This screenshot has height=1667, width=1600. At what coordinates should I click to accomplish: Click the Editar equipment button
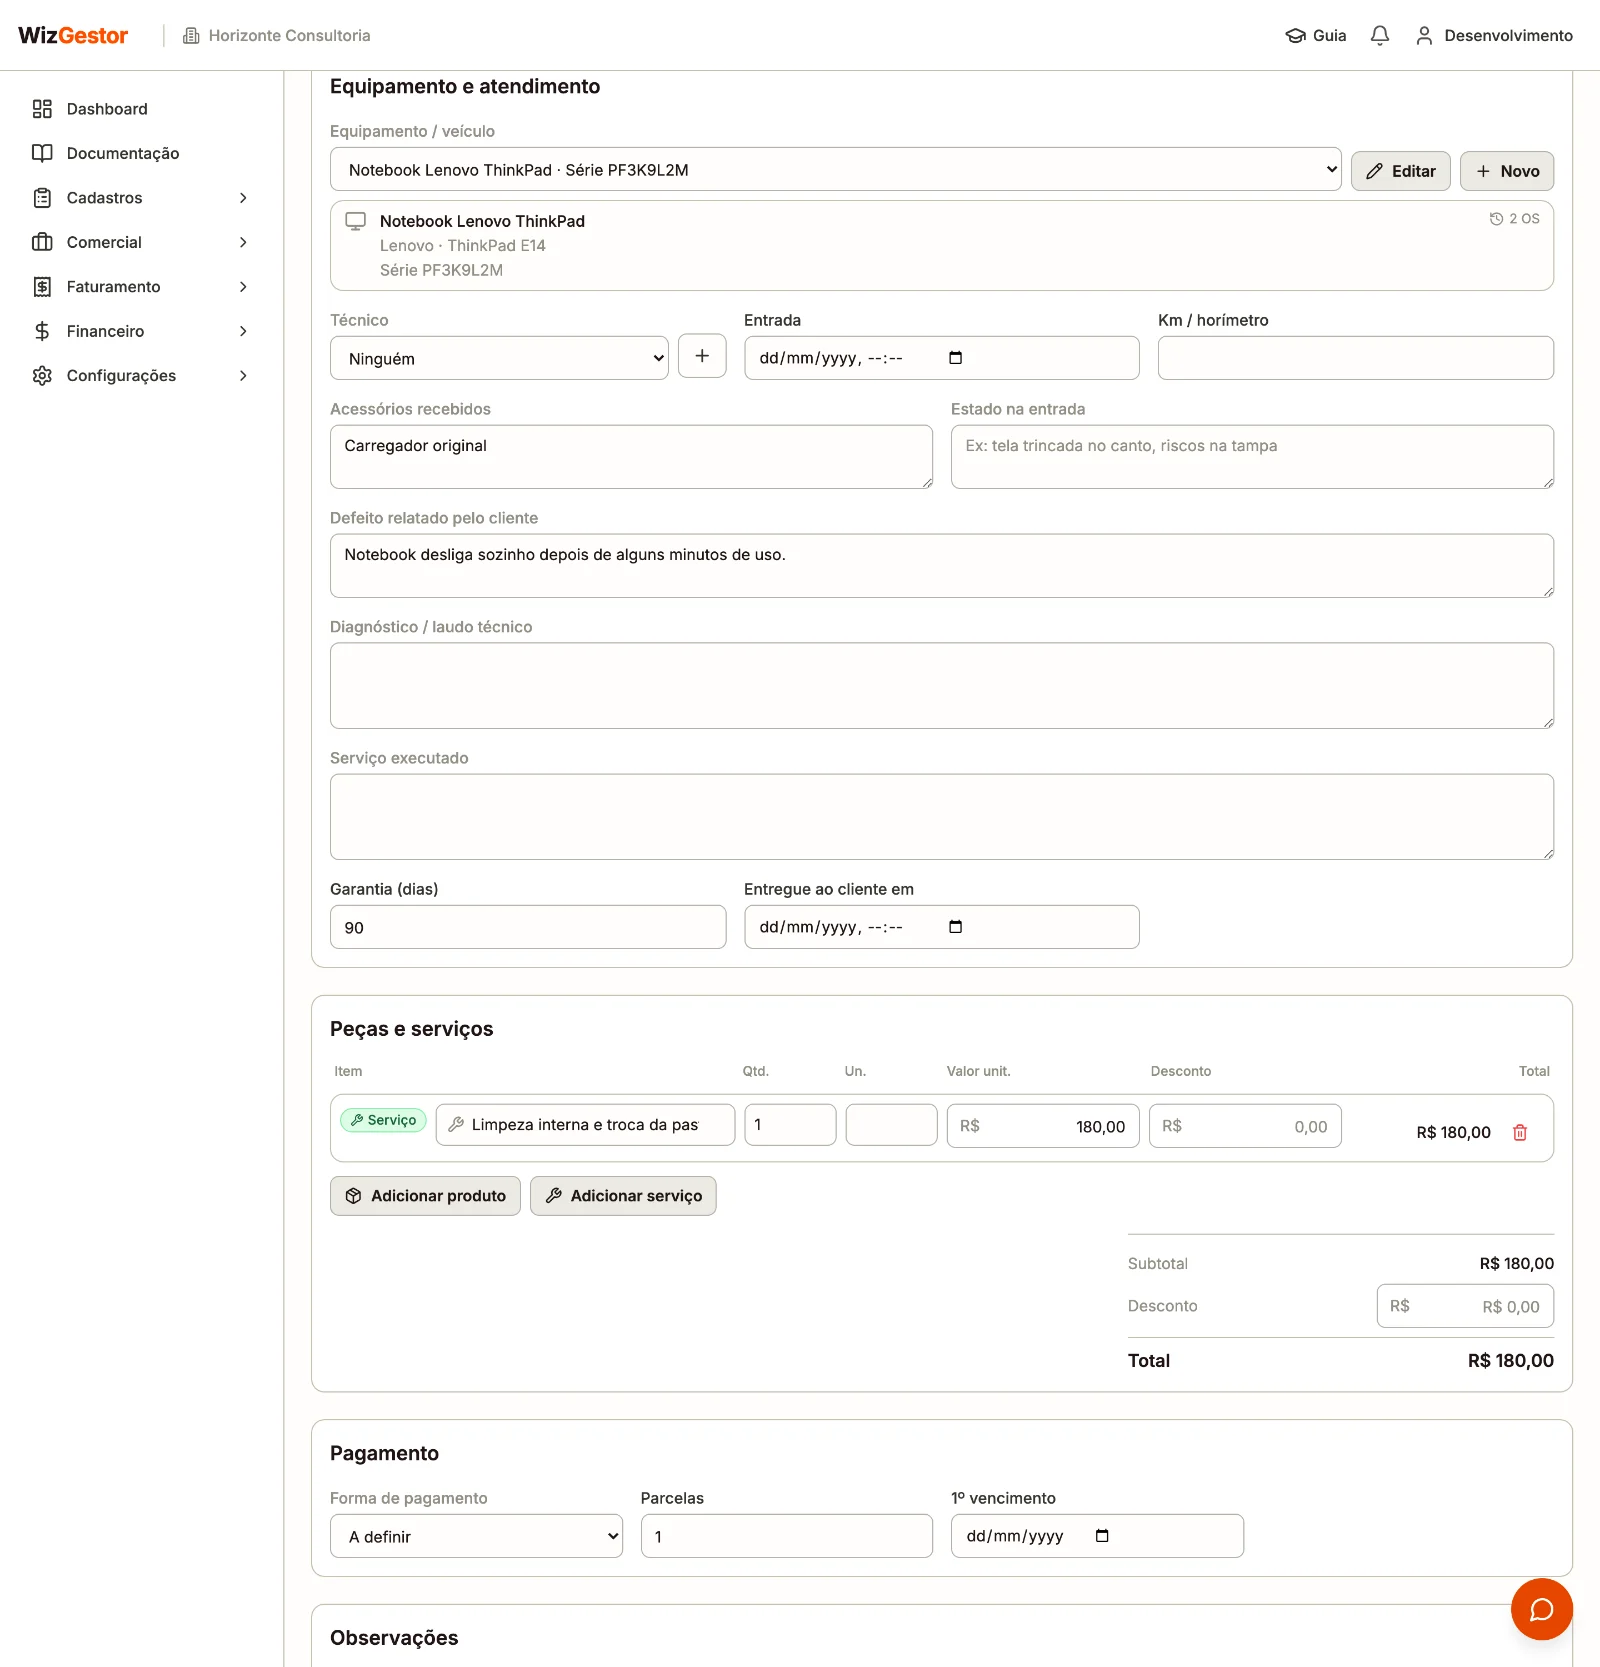coord(1401,171)
